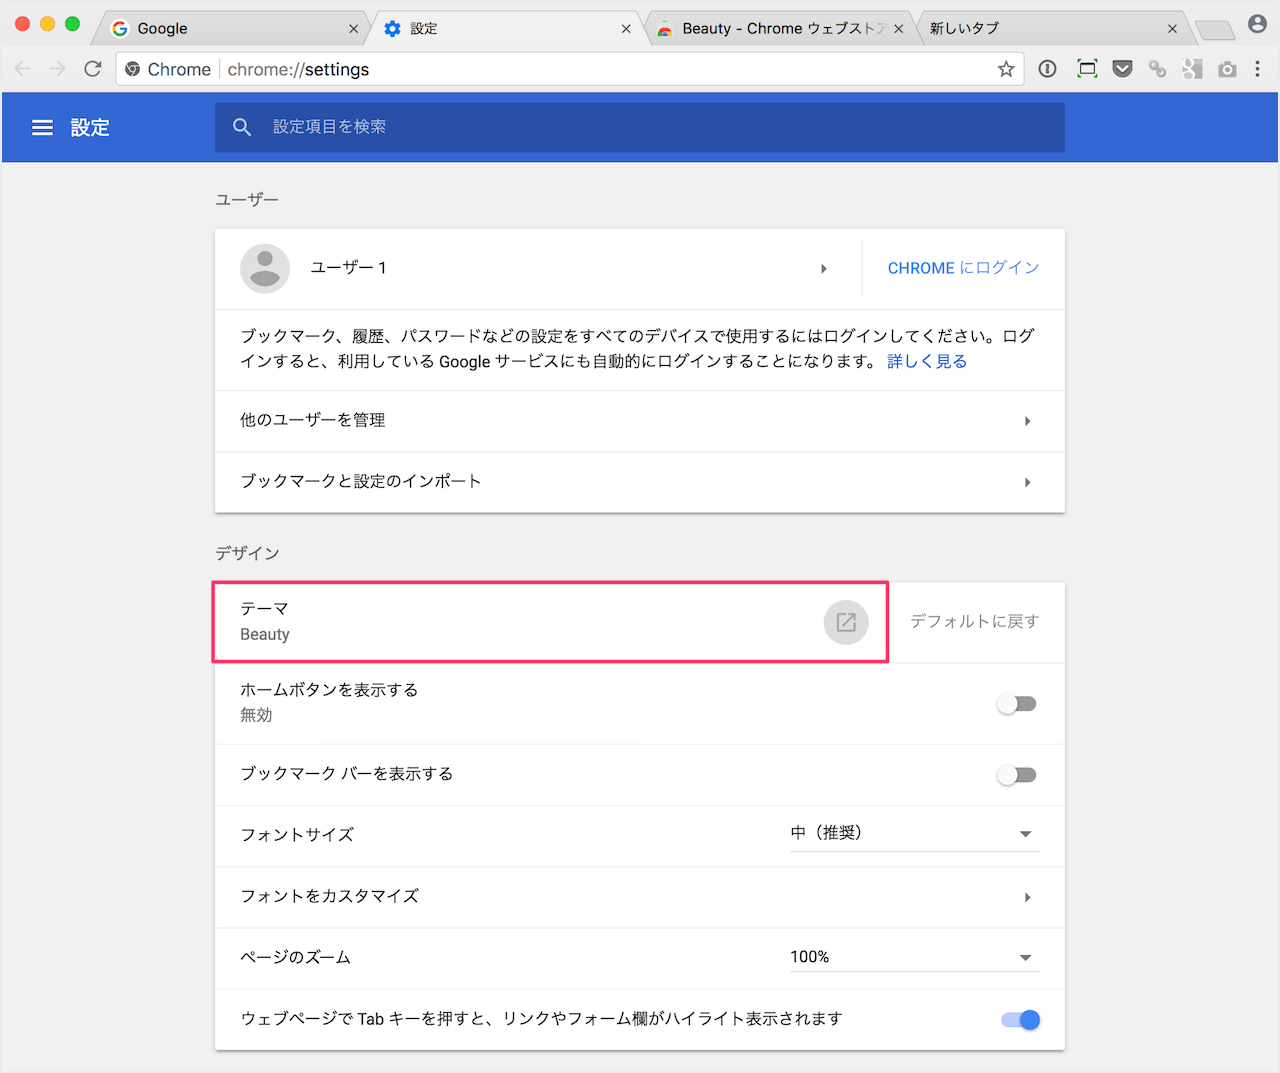The width and height of the screenshot is (1280, 1073).
Task: Disable the Tab key highlight toggle
Action: click(1020, 1020)
